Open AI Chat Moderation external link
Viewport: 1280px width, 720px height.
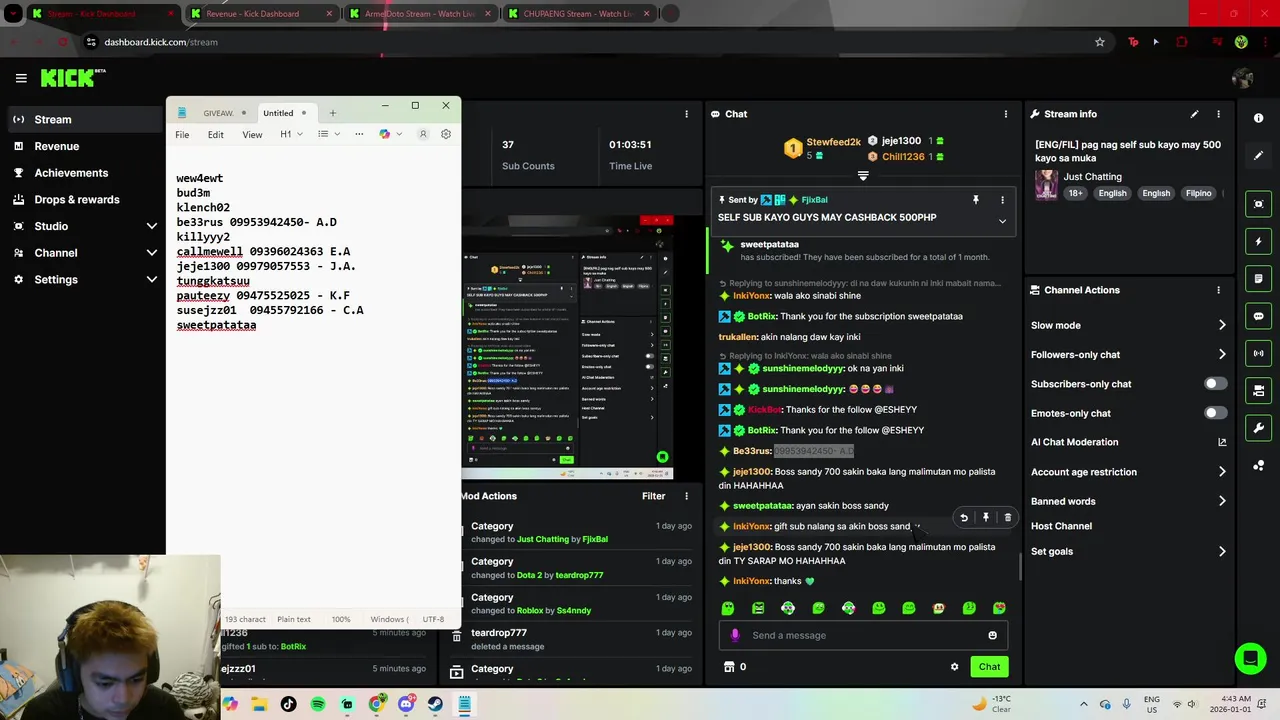point(1222,442)
